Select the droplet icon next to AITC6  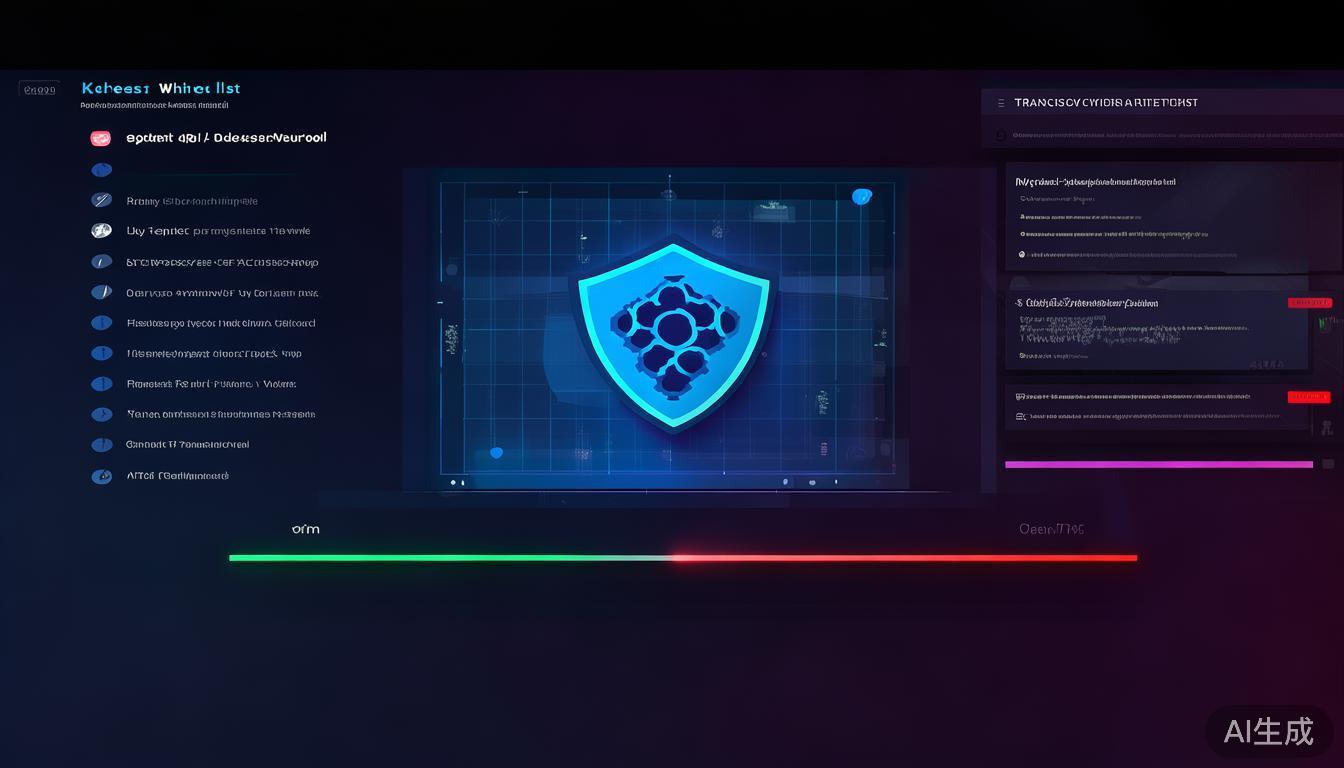[x=101, y=475]
